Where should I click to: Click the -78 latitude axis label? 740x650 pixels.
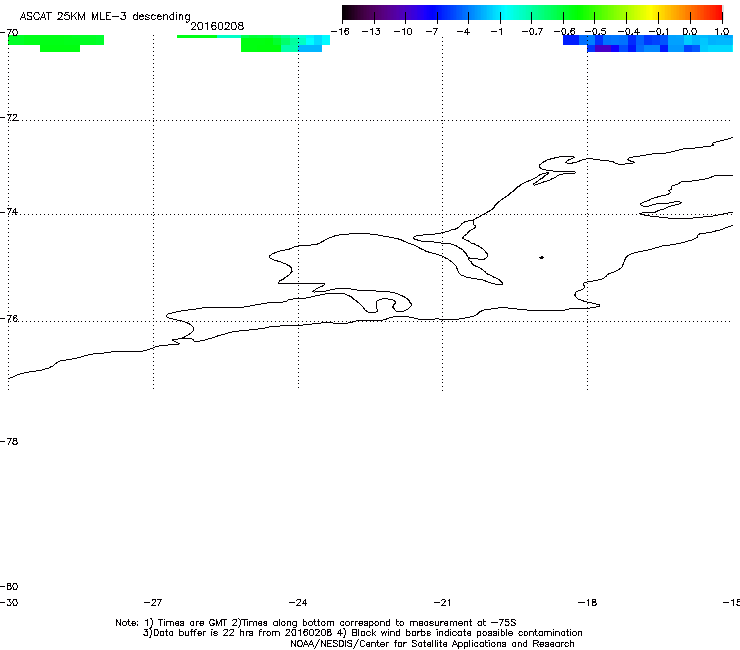click(9, 441)
